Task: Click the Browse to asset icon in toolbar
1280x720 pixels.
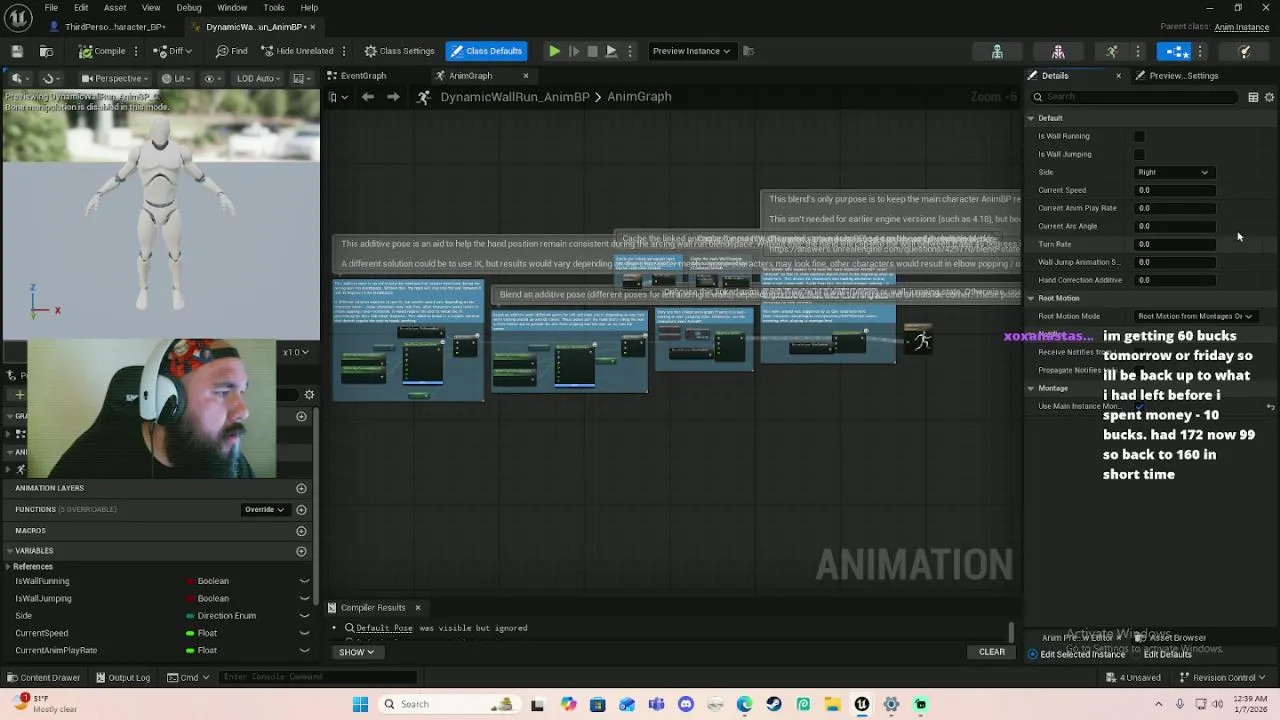Action: pyautogui.click(x=47, y=51)
